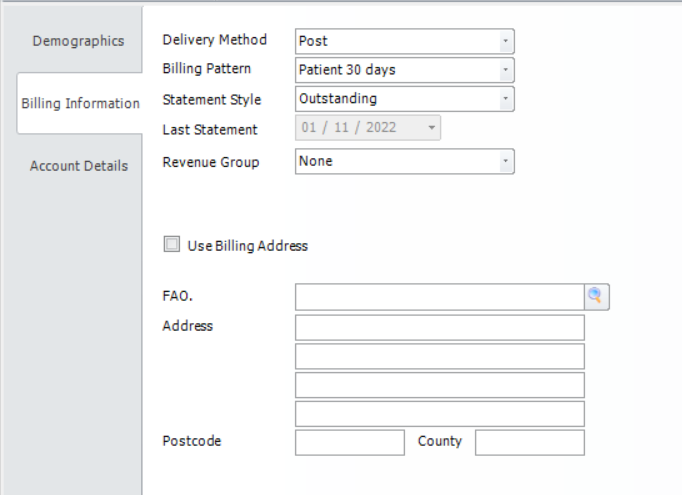
Task: Click the fourth Address line field
Action: (439, 414)
